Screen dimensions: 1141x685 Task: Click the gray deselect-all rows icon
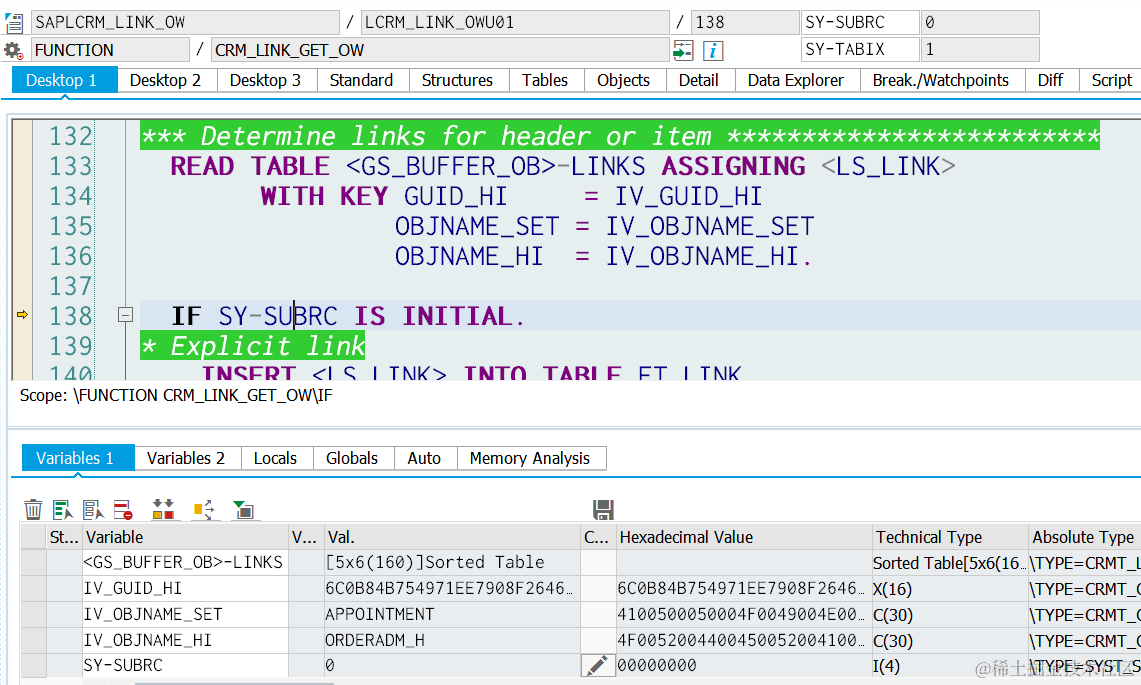[x=93, y=510]
